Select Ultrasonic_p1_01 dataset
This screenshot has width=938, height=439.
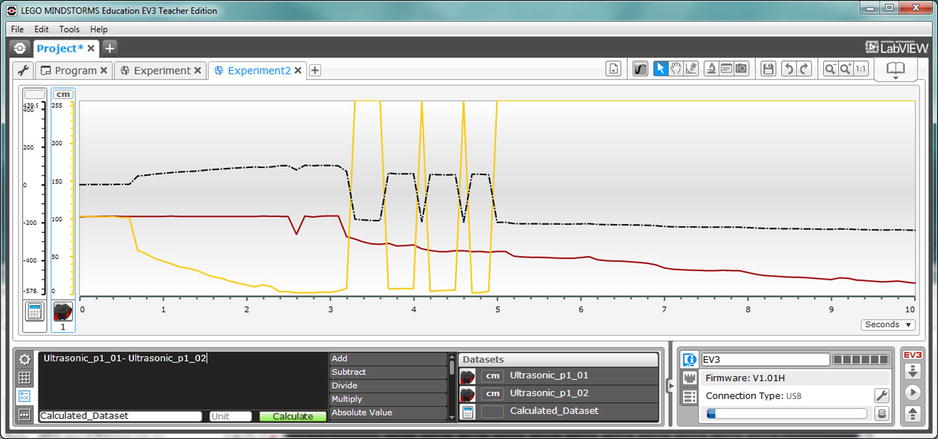[559, 376]
